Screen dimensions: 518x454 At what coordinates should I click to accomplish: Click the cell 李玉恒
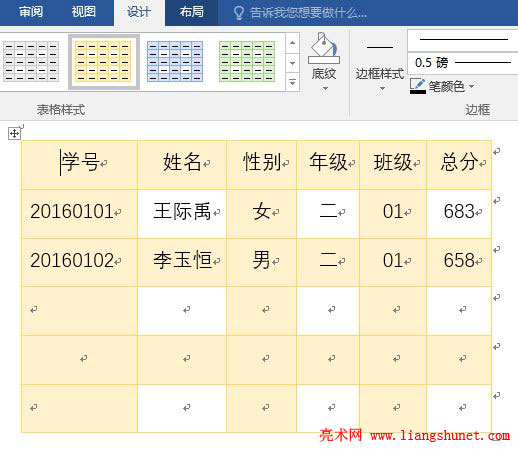click(x=182, y=262)
